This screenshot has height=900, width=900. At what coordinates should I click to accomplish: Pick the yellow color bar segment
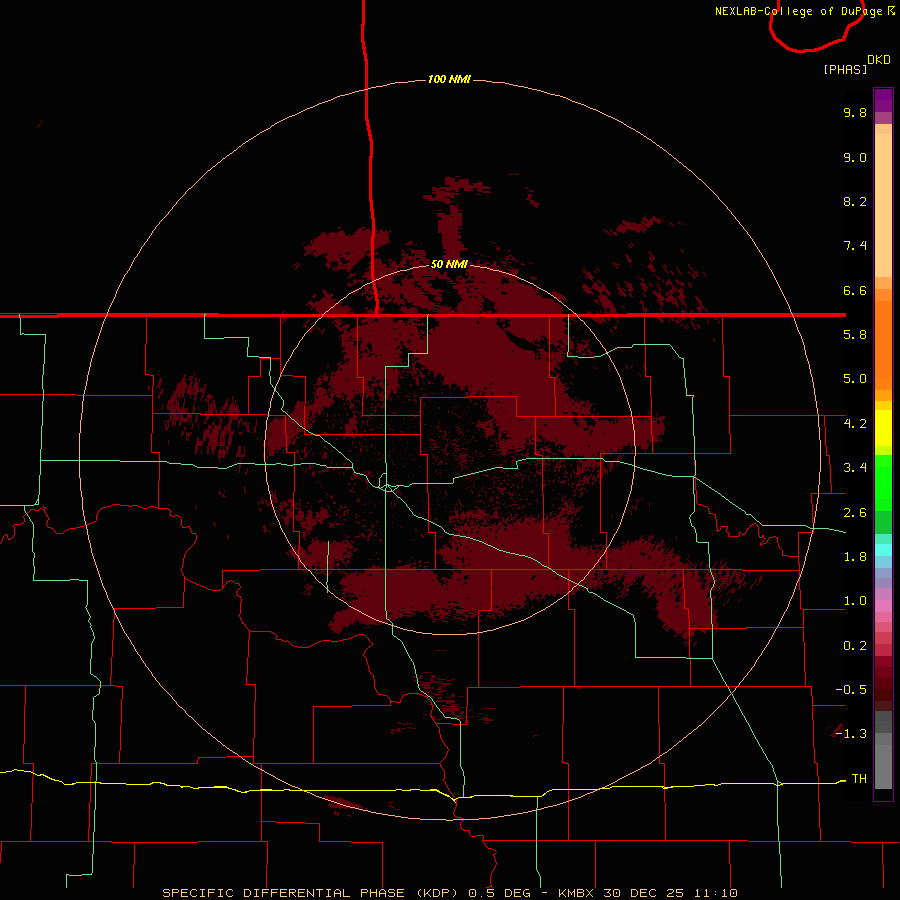pos(883,428)
